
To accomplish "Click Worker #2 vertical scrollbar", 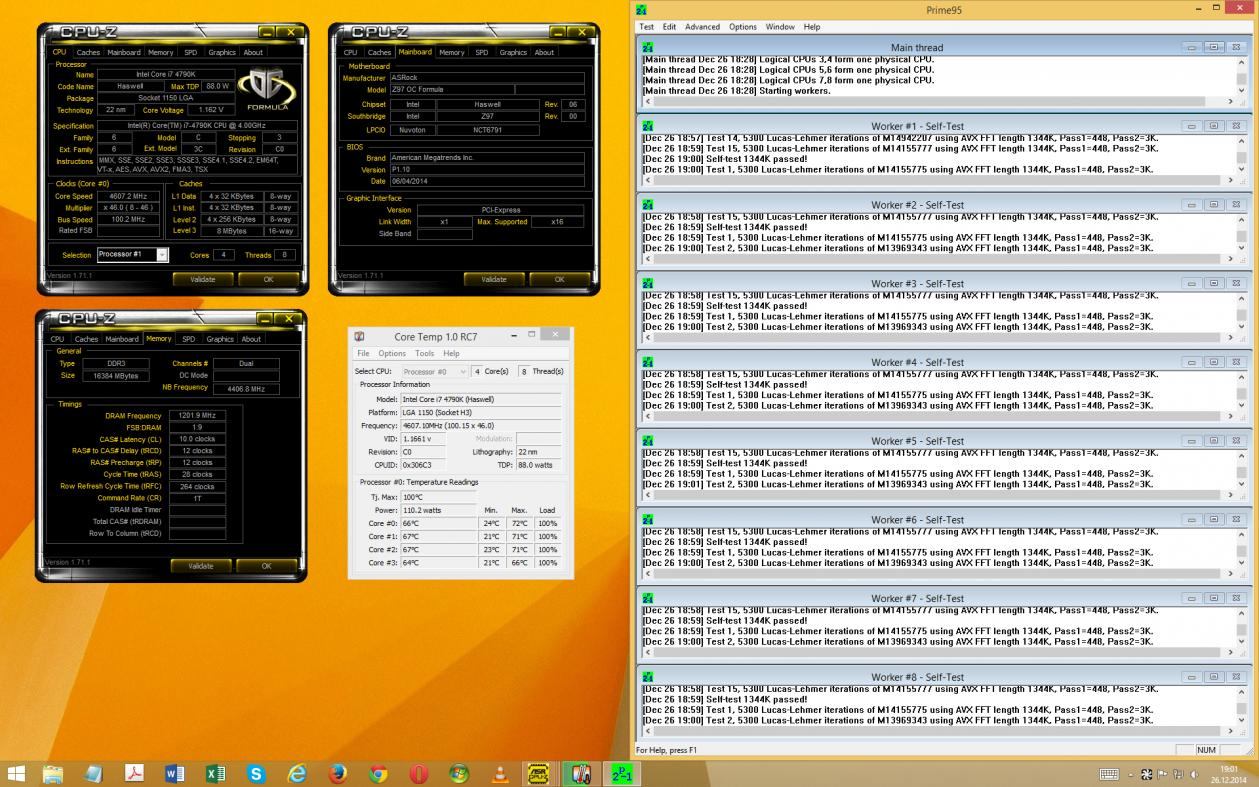I will click(1241, 233).
